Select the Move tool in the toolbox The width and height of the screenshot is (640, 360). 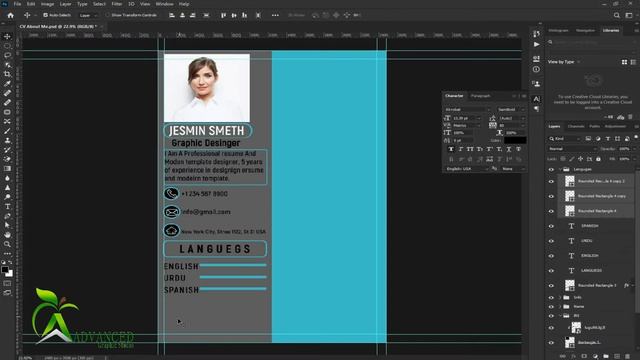coord(7,36)
